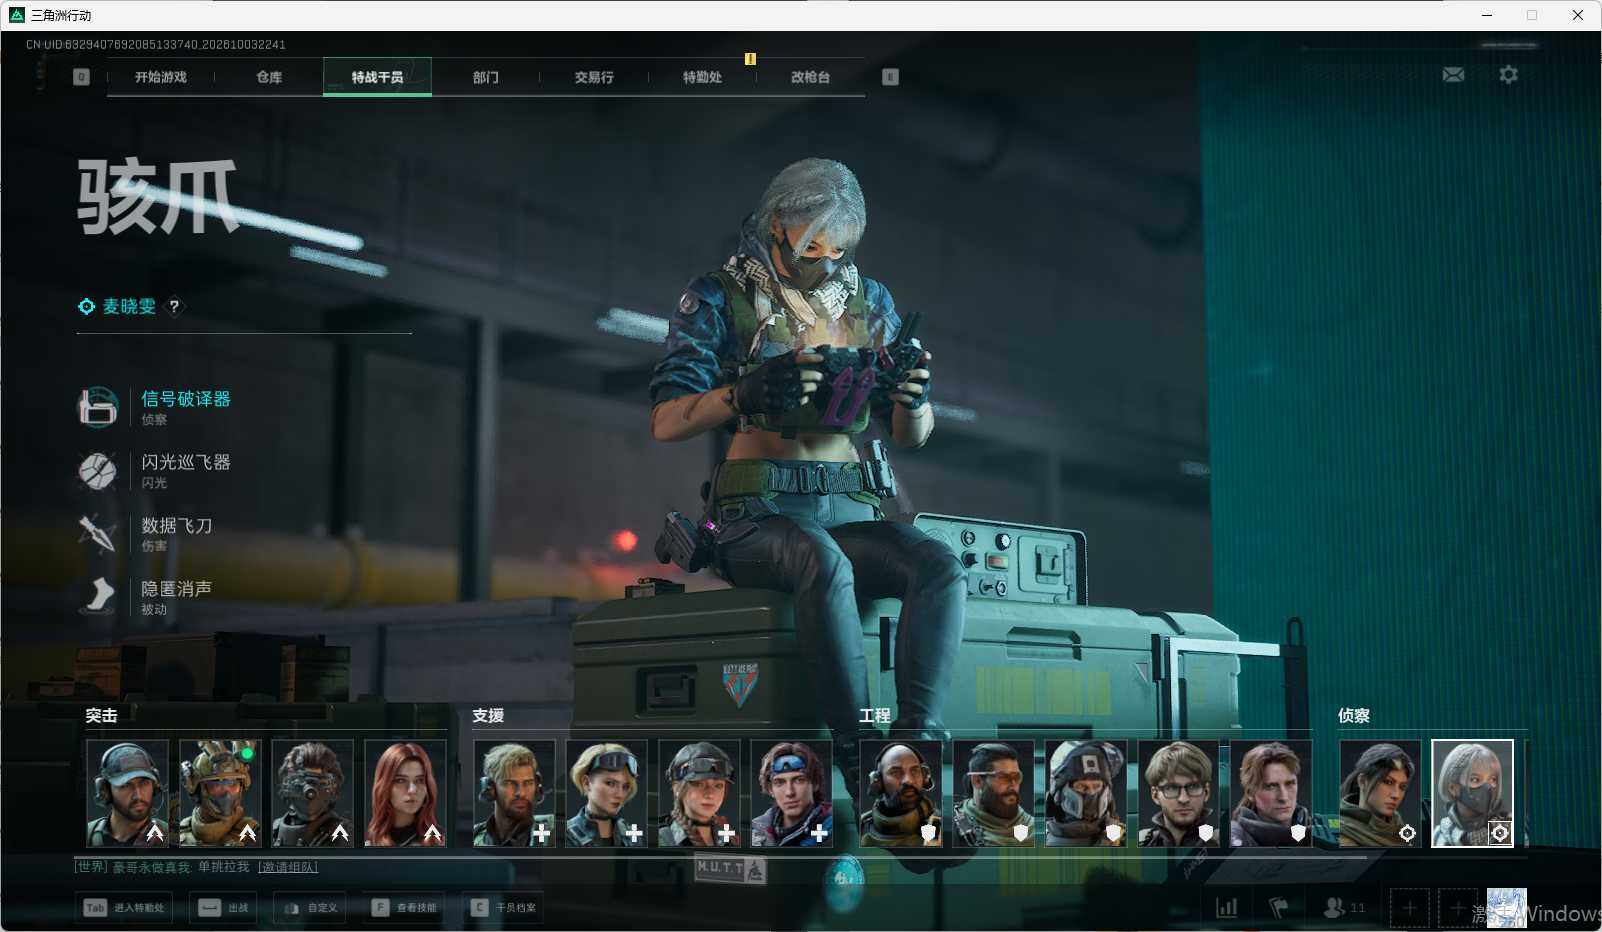Click the 进入特勤处 button
Image resolution: width=1602 pixels, height=932 pixels.
124,907
